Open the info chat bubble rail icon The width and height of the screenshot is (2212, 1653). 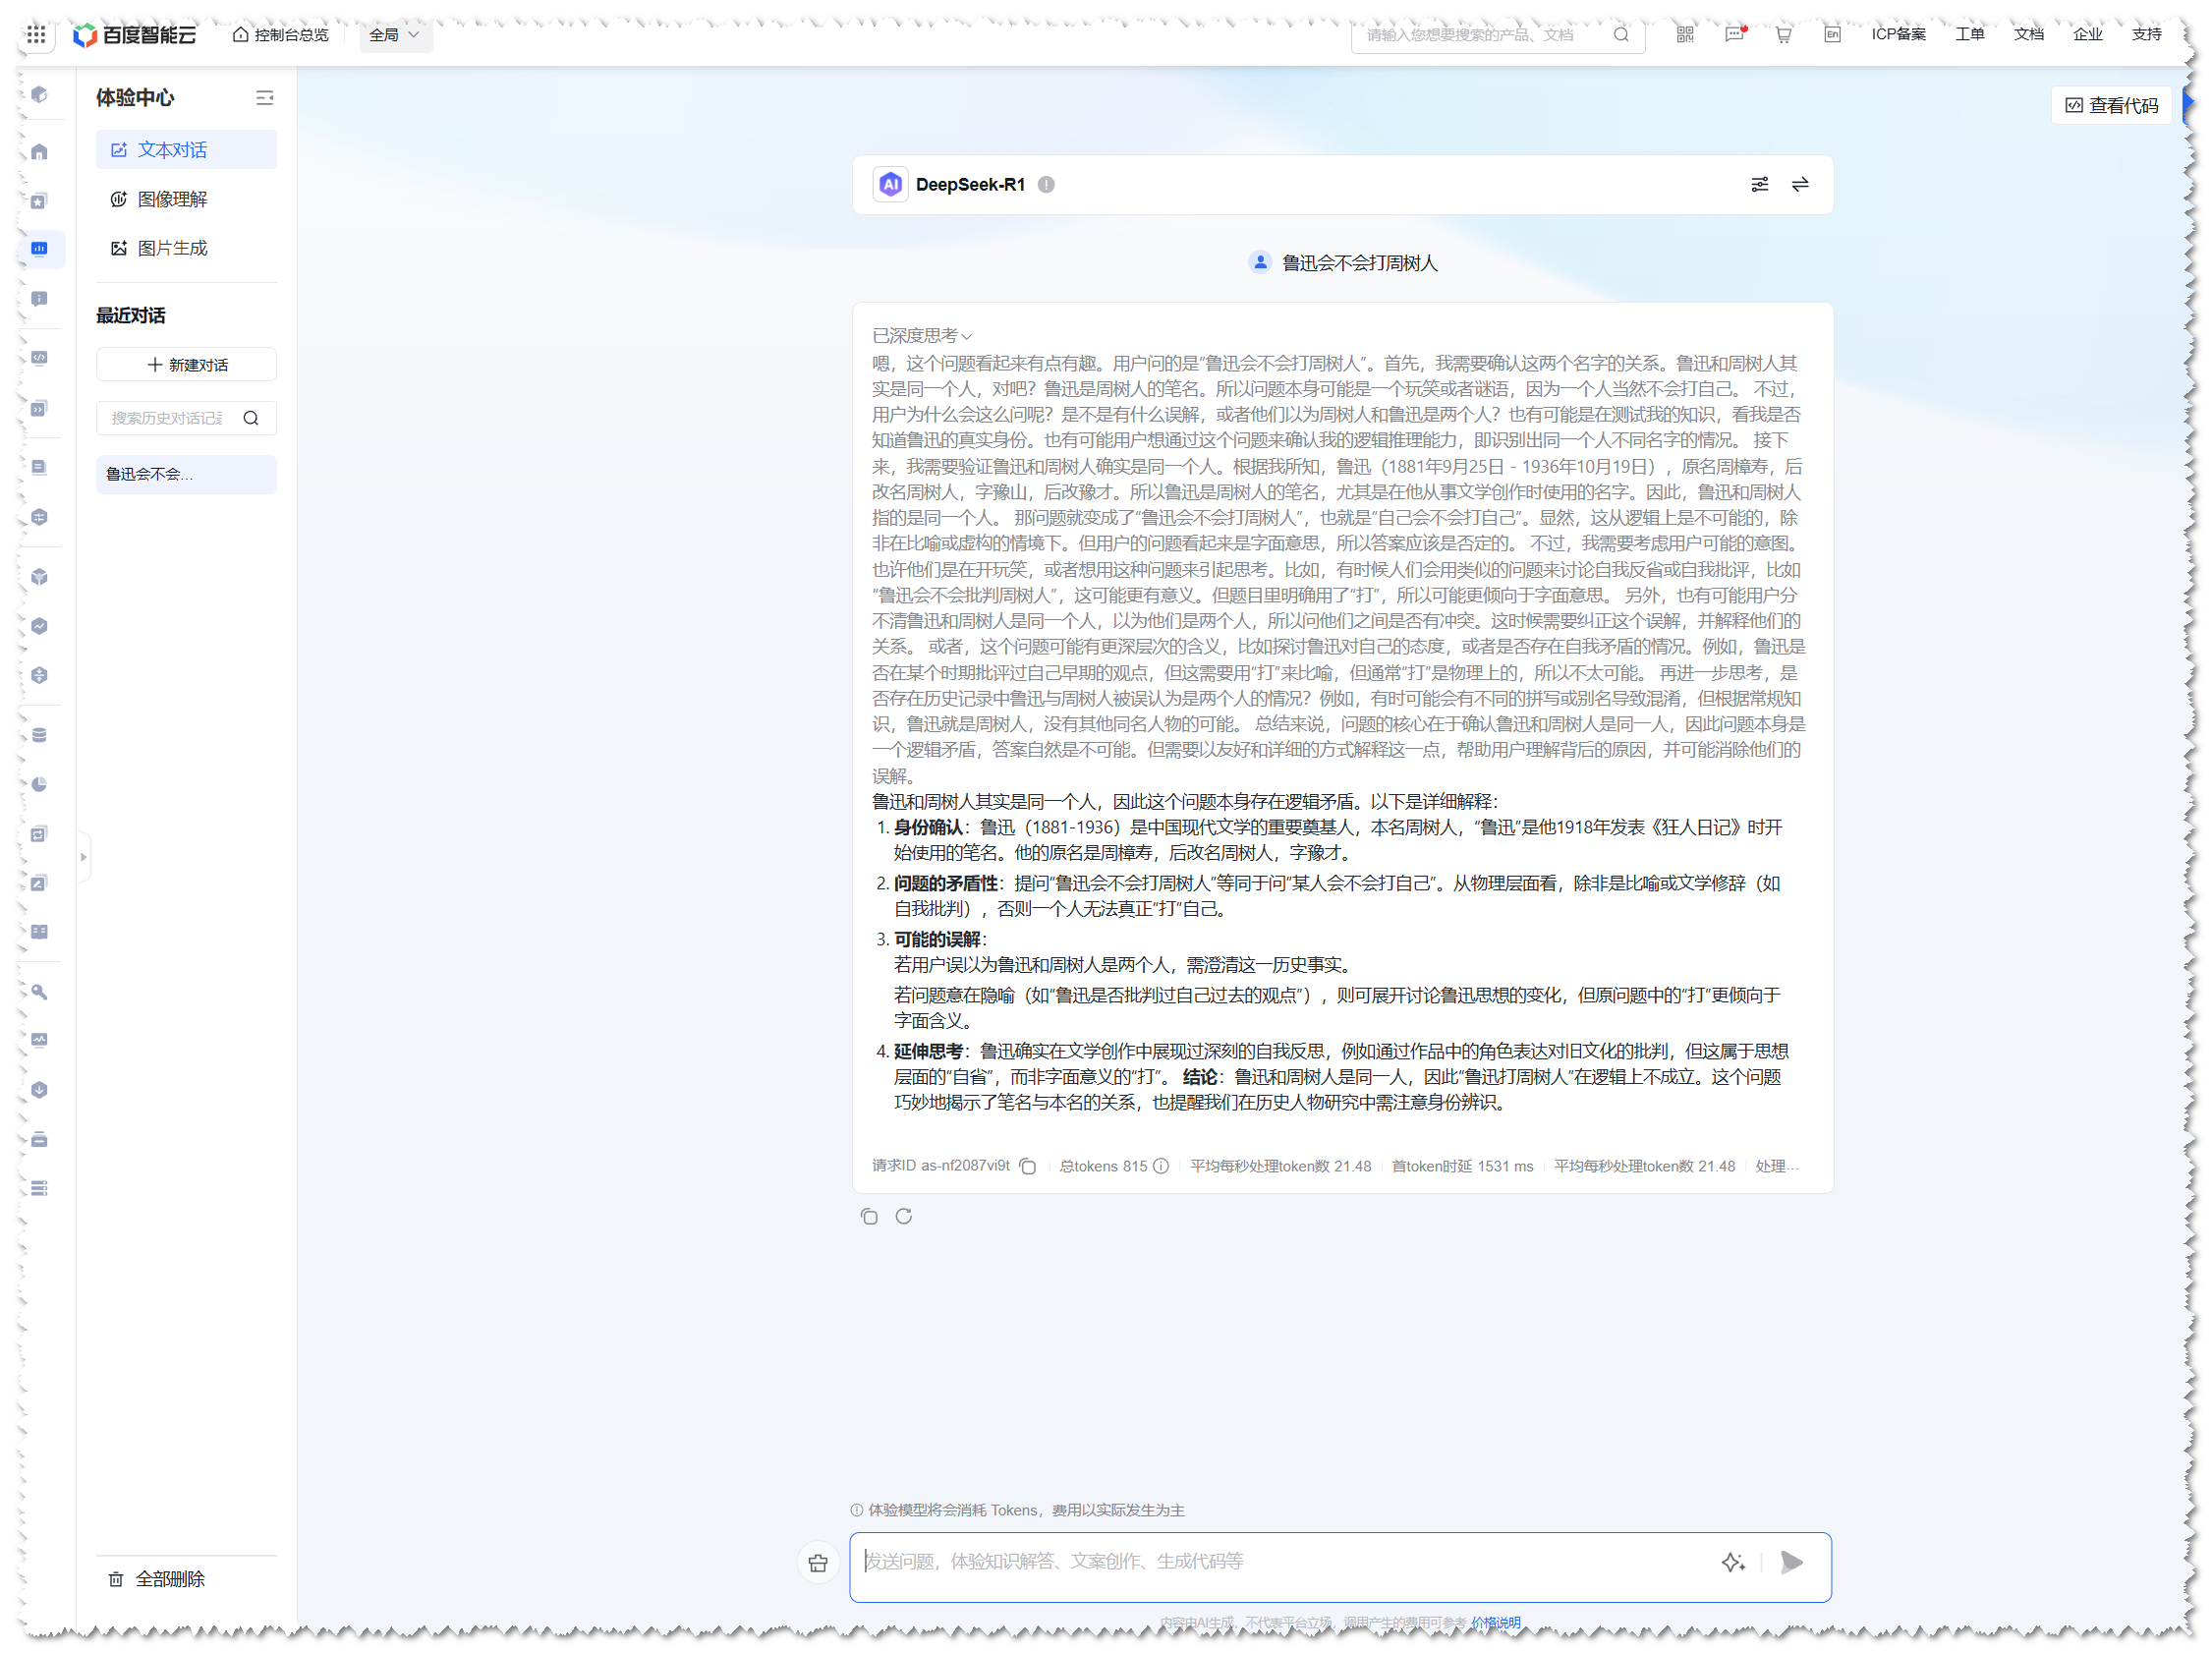pyautogui.click(x=39, y=299)
